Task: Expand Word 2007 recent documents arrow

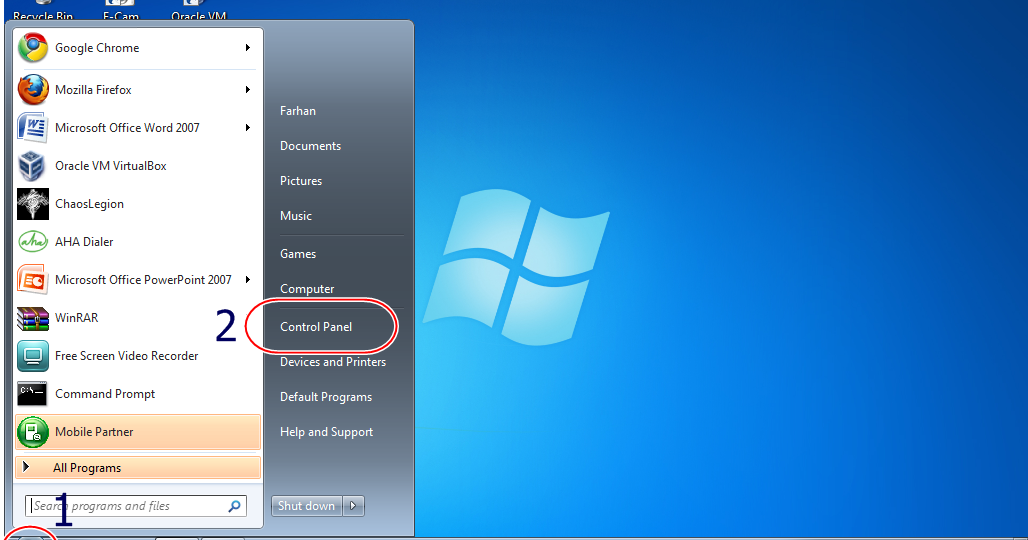Action: pyautogui.click(x=248, y=128)
